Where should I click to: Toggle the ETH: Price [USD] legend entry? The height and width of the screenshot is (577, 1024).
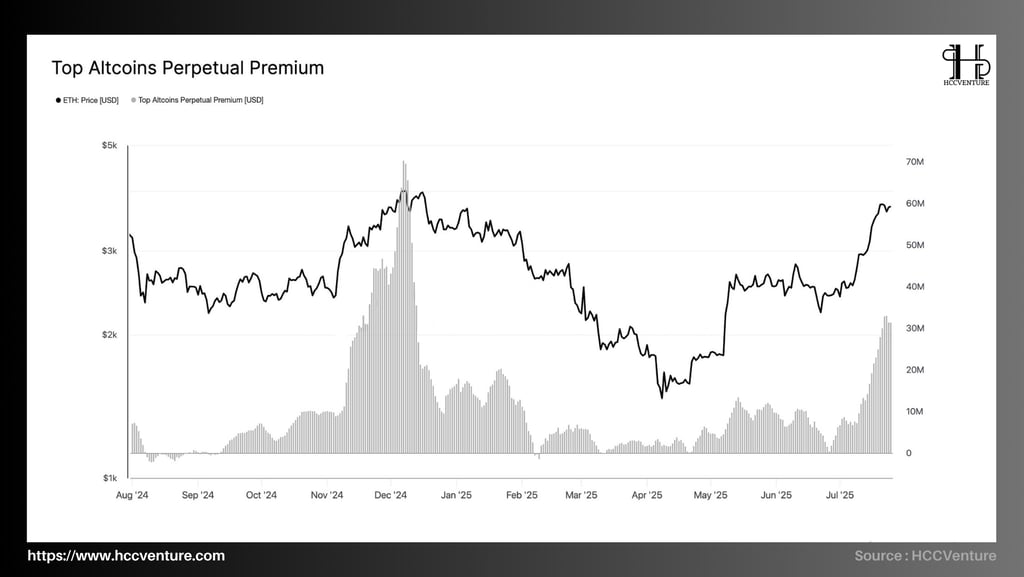[x=88, y=101]
